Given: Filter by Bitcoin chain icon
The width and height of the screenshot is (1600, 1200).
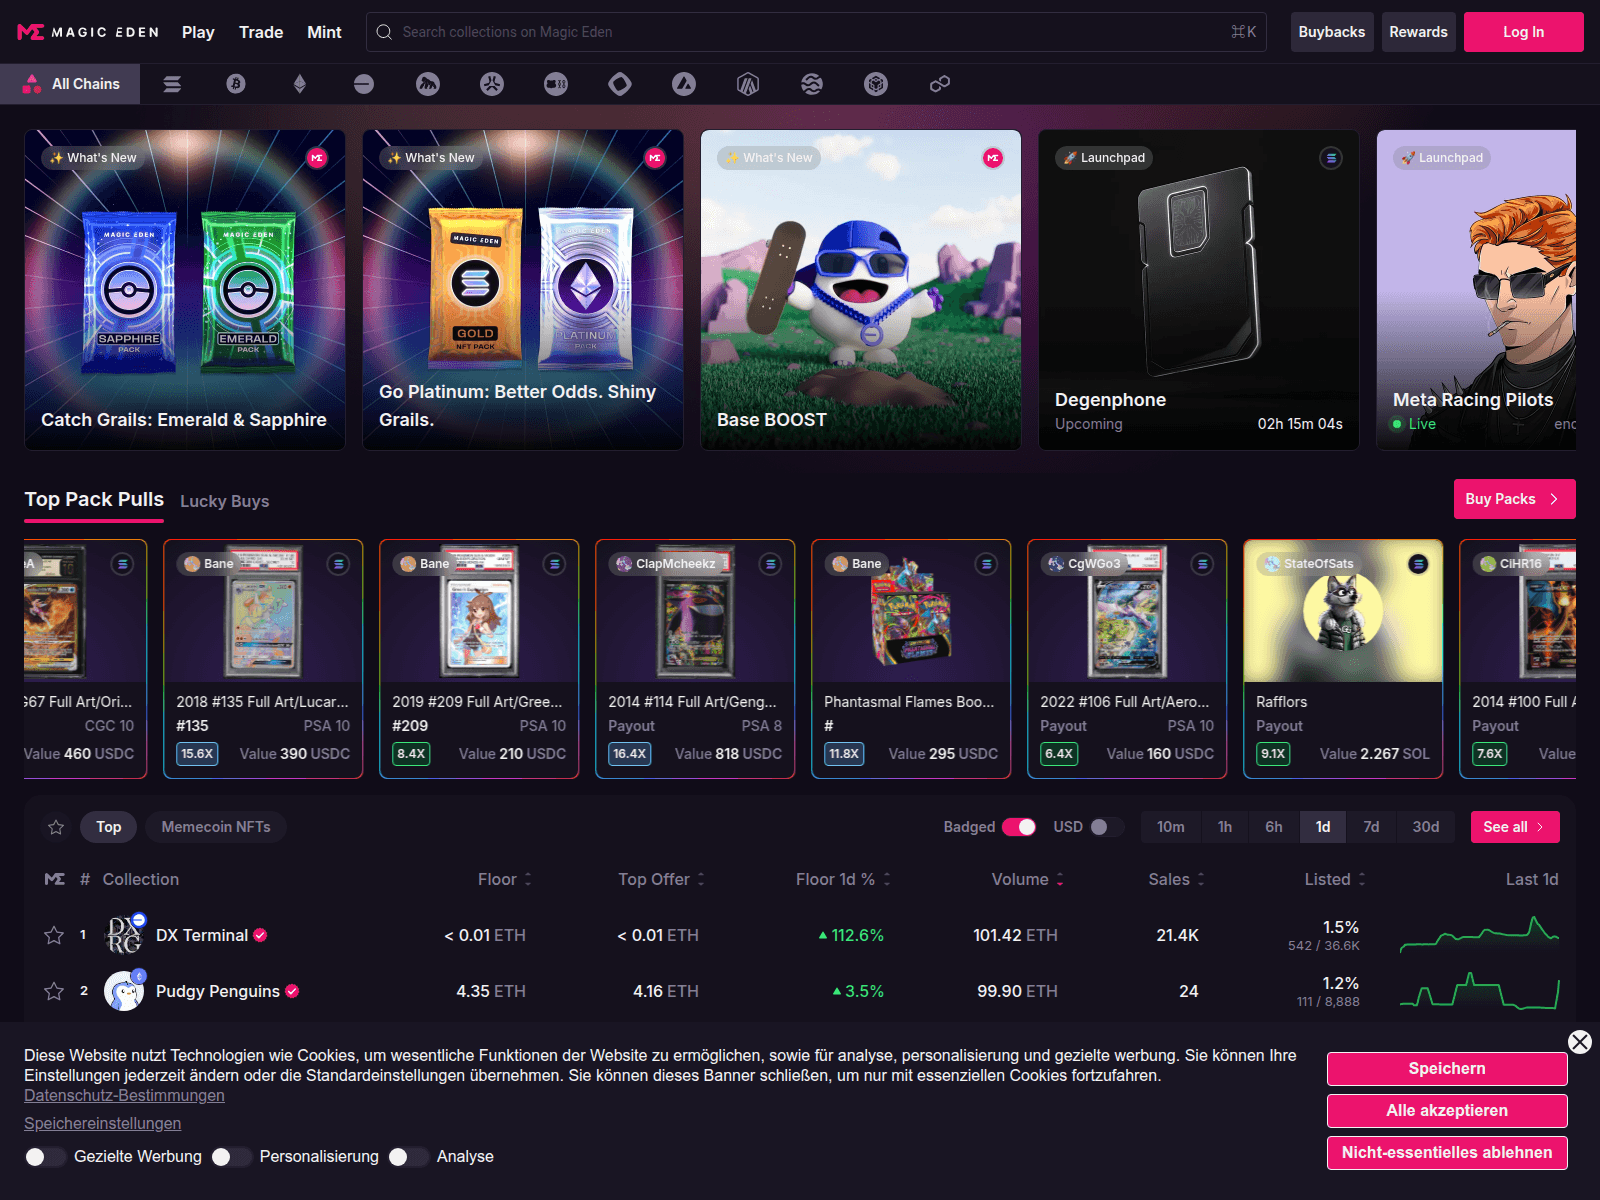Looking at the screenshot, I should point(236,84).
